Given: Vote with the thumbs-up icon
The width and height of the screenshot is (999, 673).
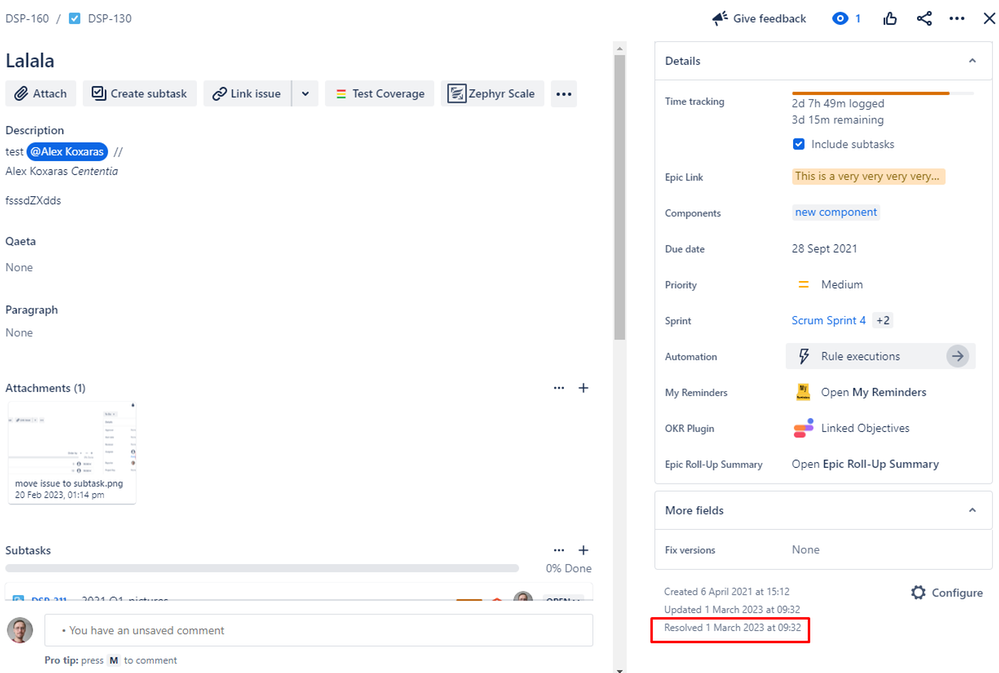Looking at the screenshot, I should (x=890, y=18).
